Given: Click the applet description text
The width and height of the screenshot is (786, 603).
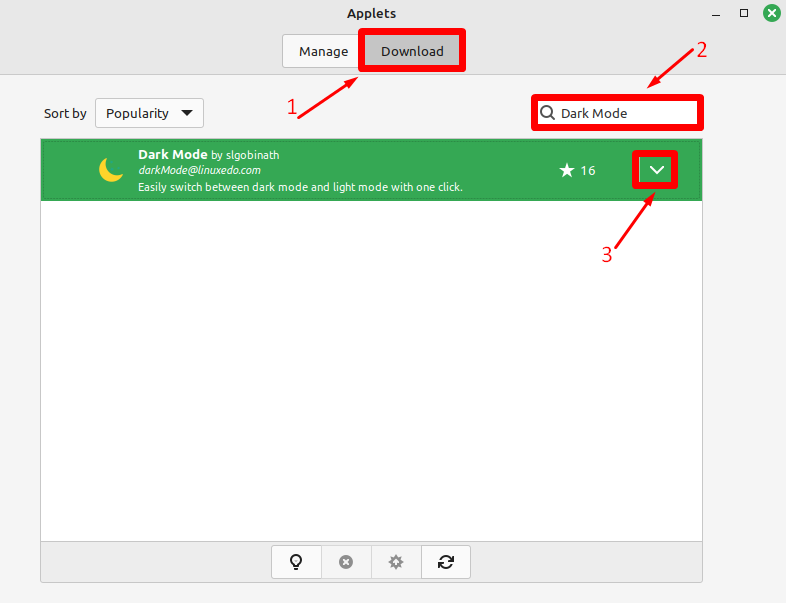Looking at the screenshot, I should 300,187.
